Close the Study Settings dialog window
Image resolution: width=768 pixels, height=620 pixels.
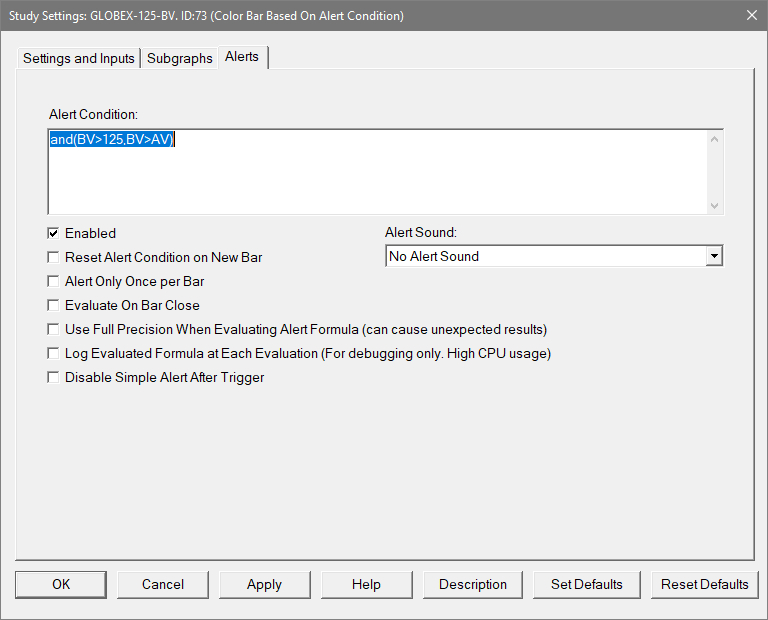coord(751,15)
